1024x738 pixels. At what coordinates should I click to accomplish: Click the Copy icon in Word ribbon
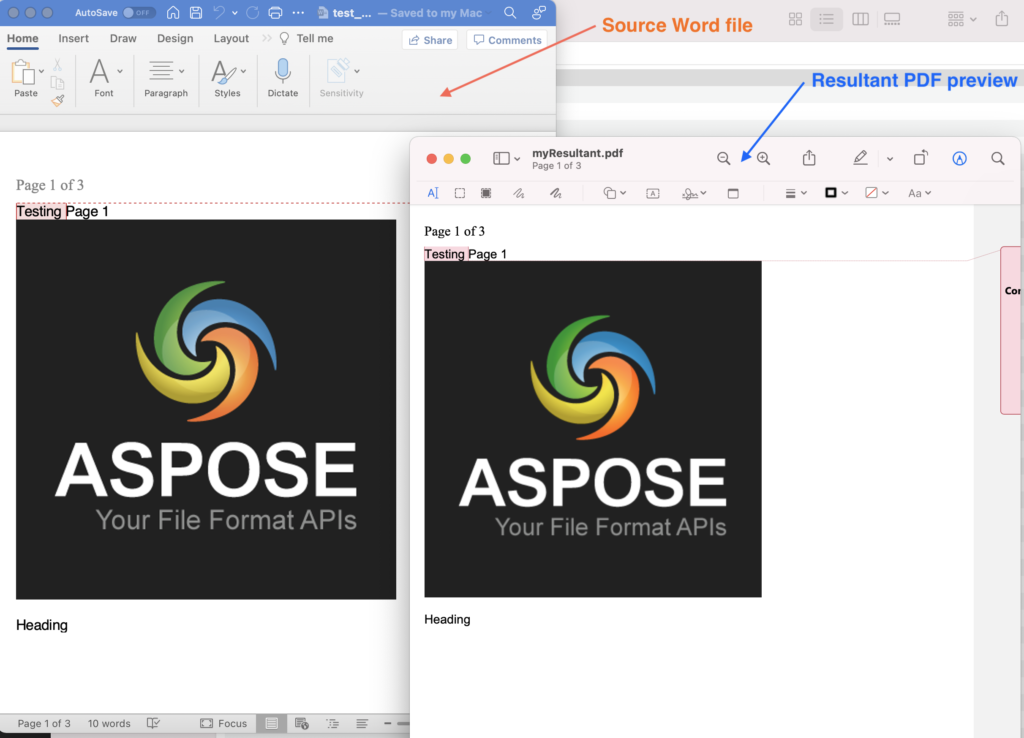tap(57, 83)
